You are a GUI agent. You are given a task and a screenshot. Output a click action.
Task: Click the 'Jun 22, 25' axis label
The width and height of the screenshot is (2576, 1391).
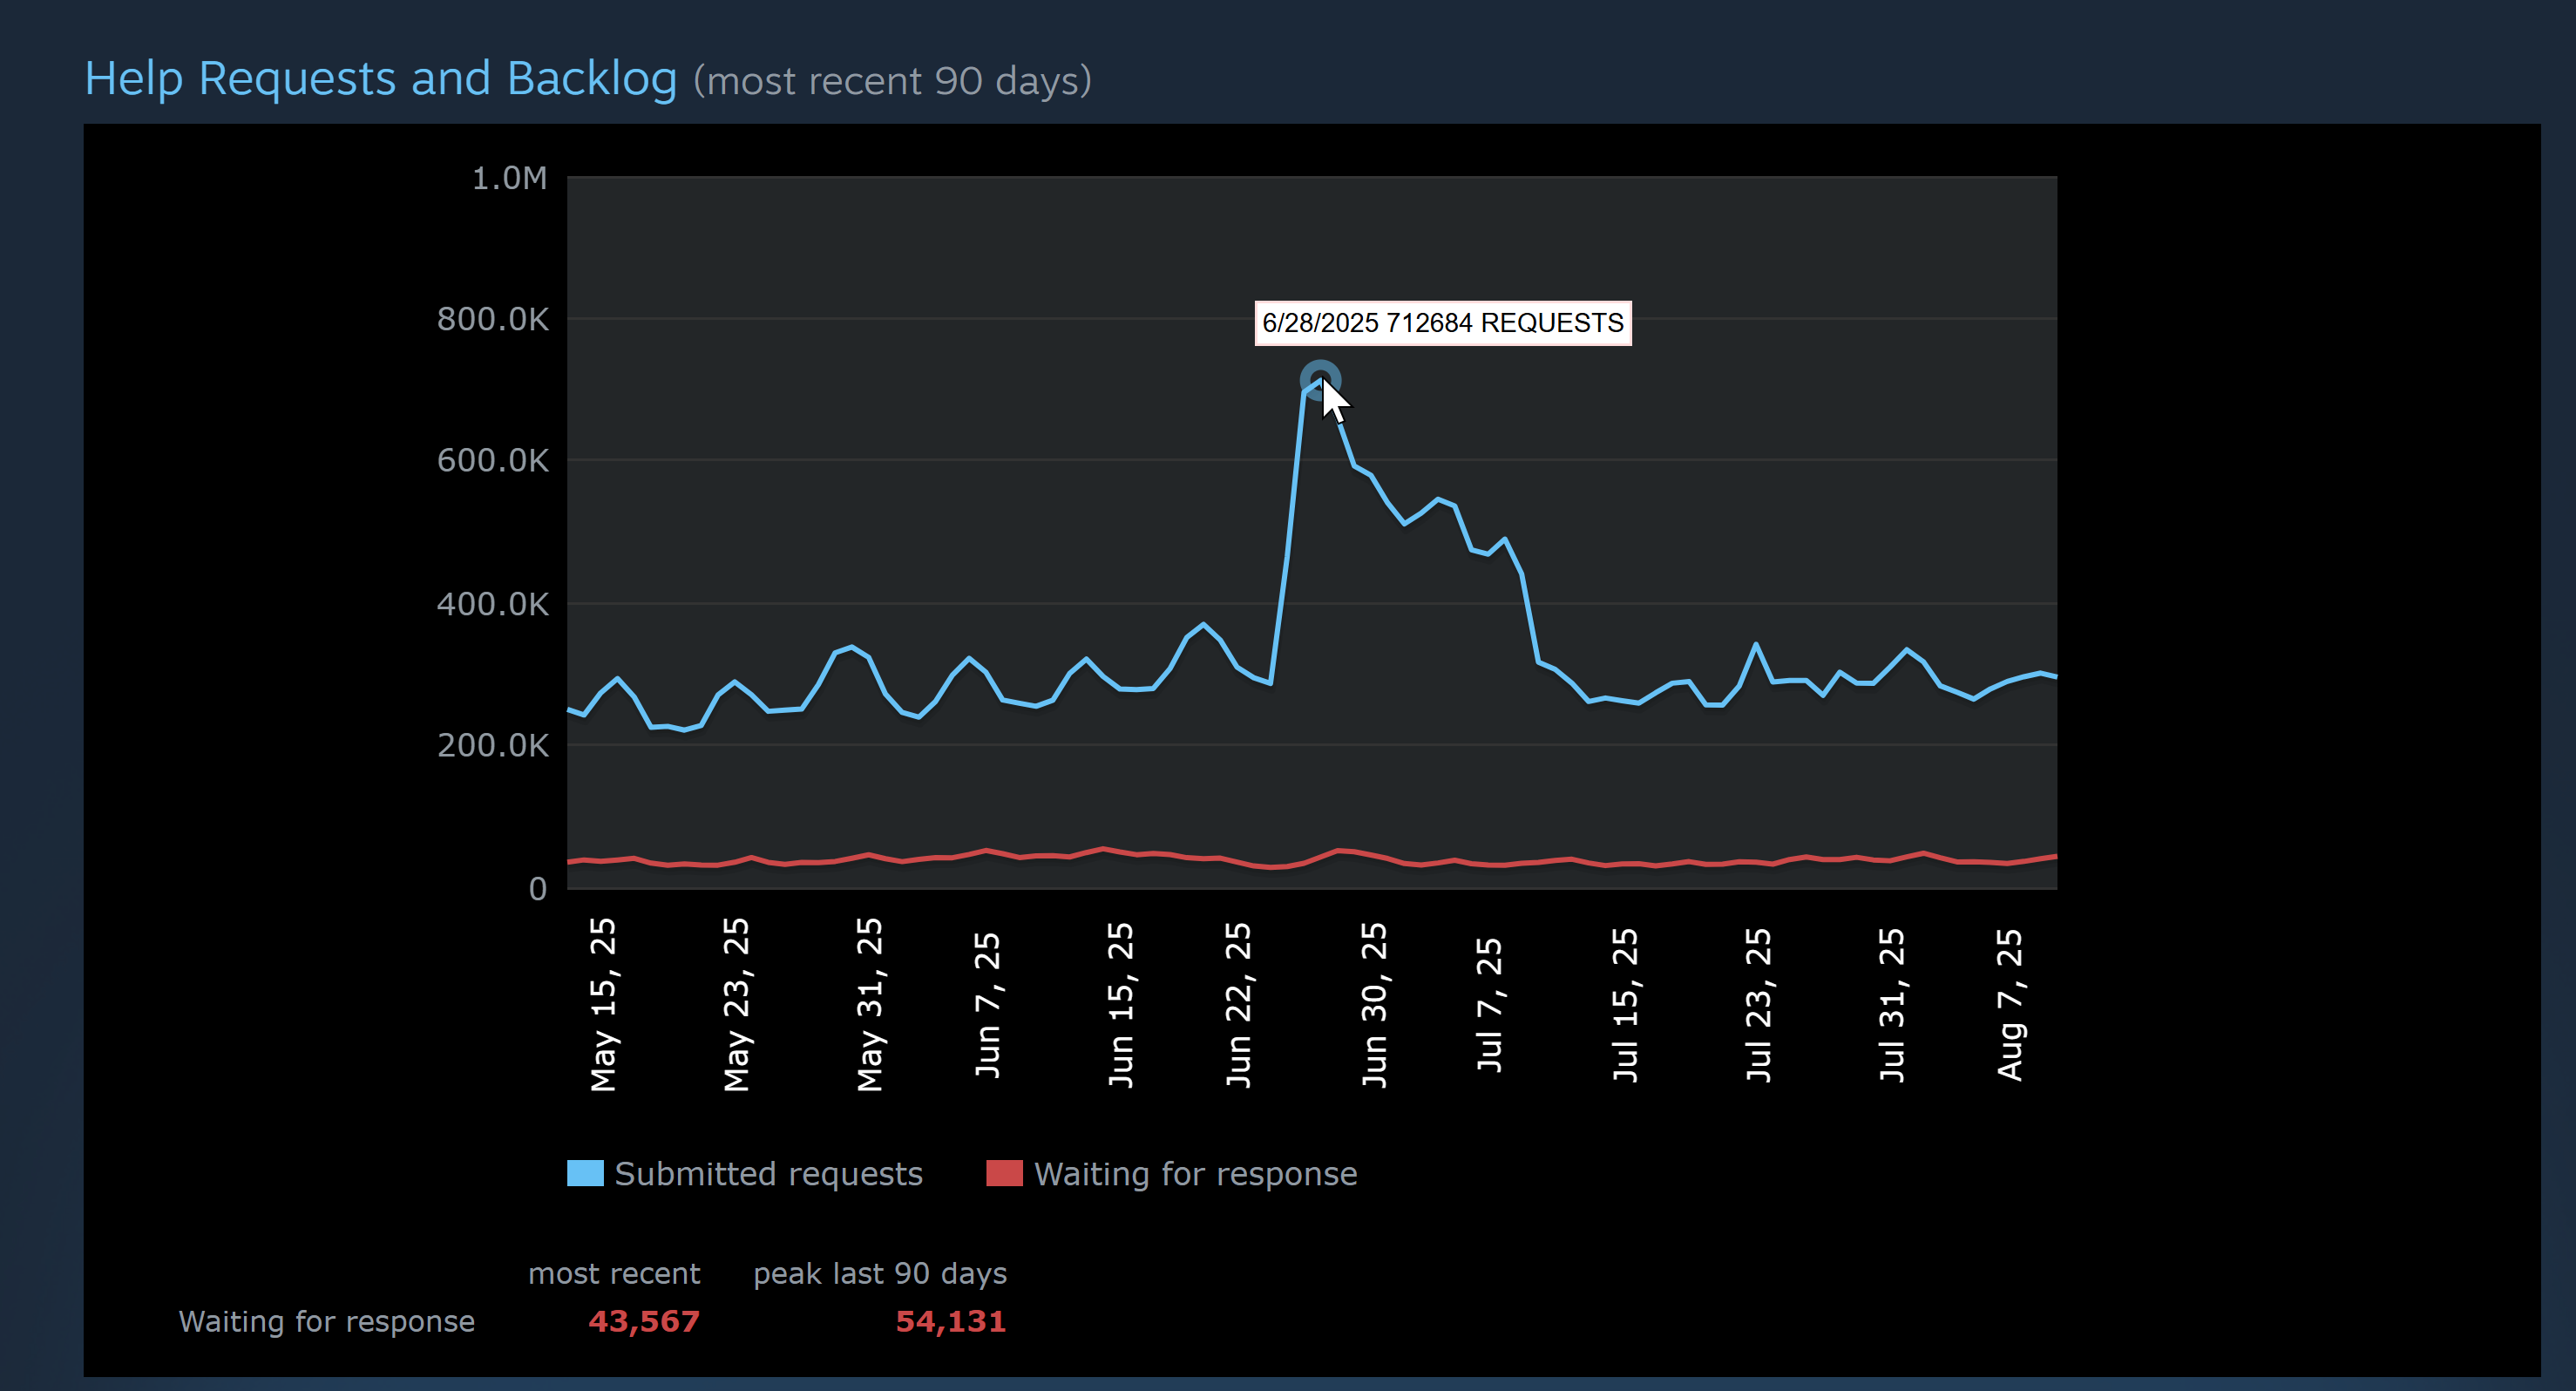click(x=1238, y=1004)
